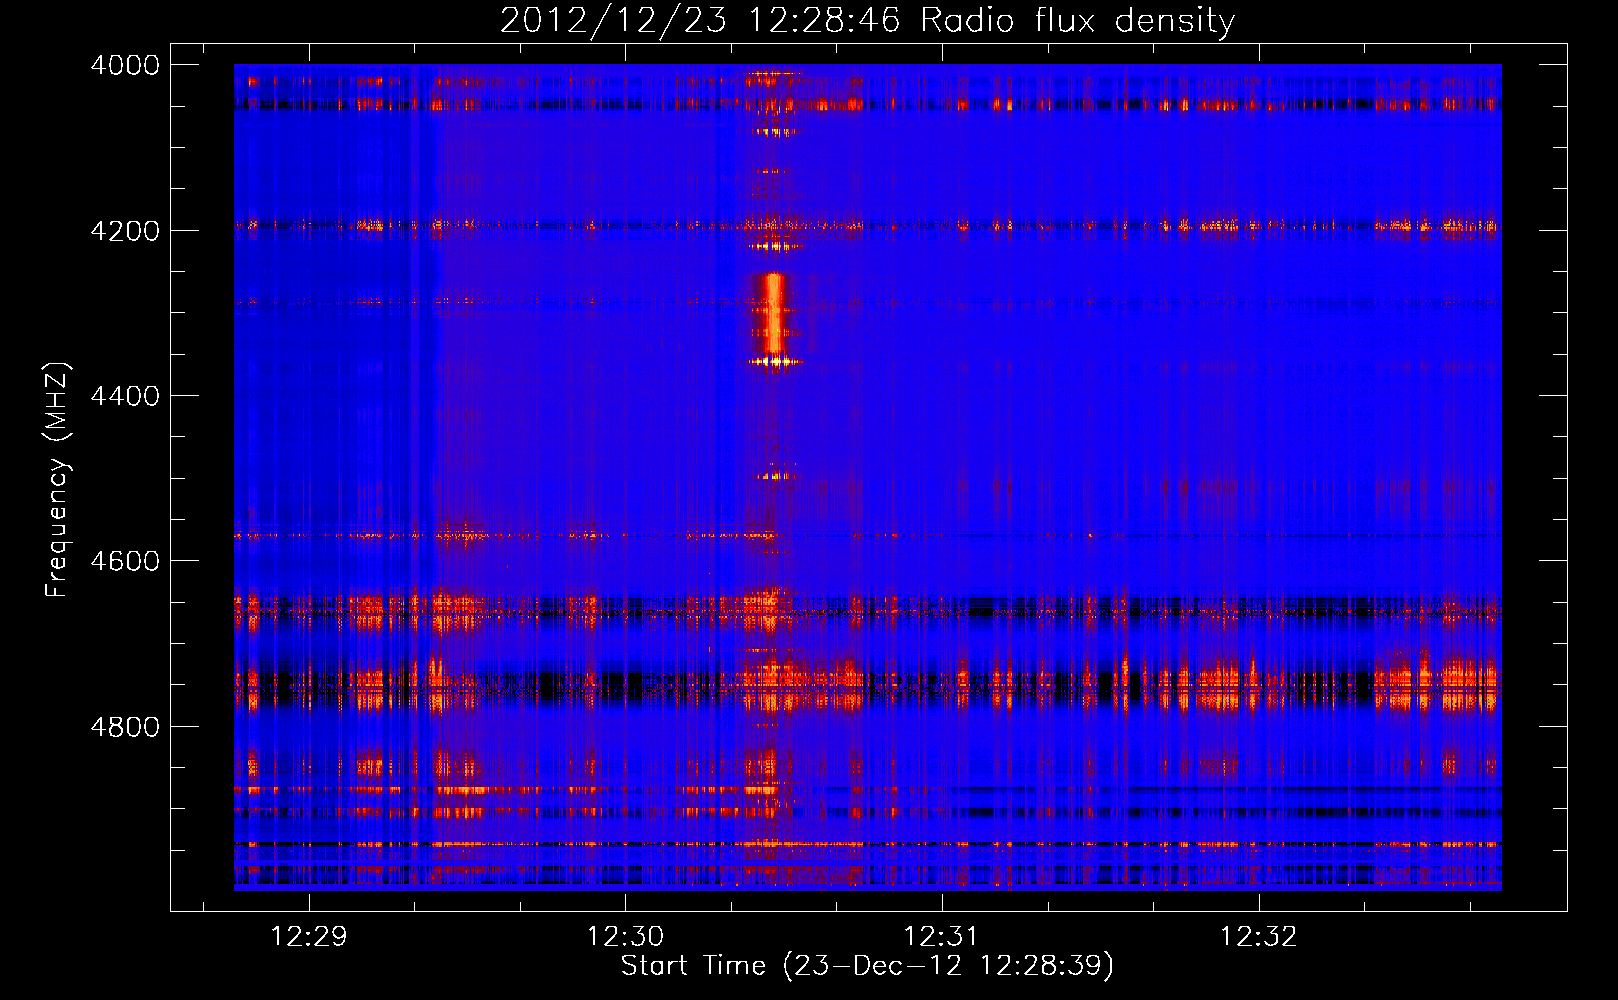
Task: Click the 4200 frequency tick label
Action: [125, 231]
